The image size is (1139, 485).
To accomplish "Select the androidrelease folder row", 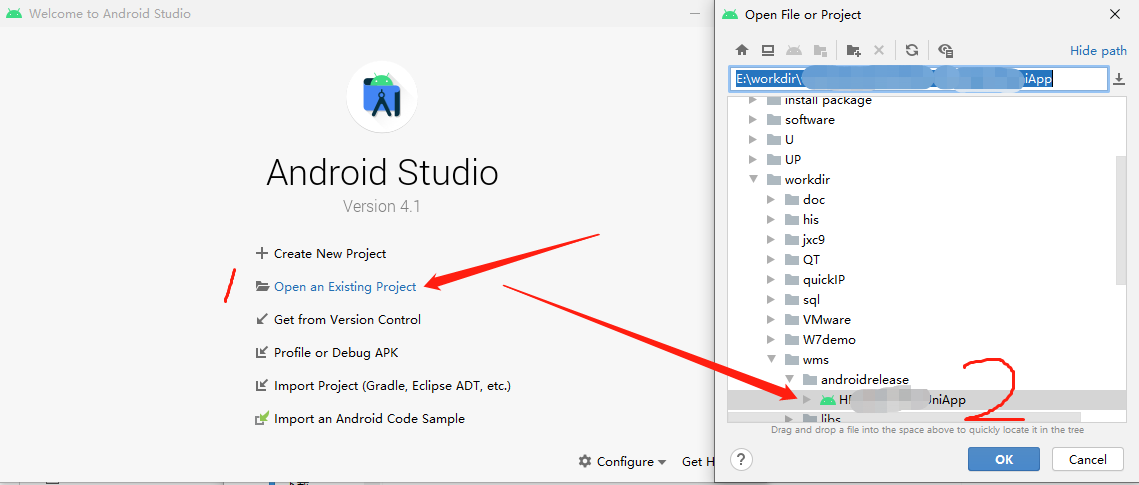I will click(x=922, y=380).
